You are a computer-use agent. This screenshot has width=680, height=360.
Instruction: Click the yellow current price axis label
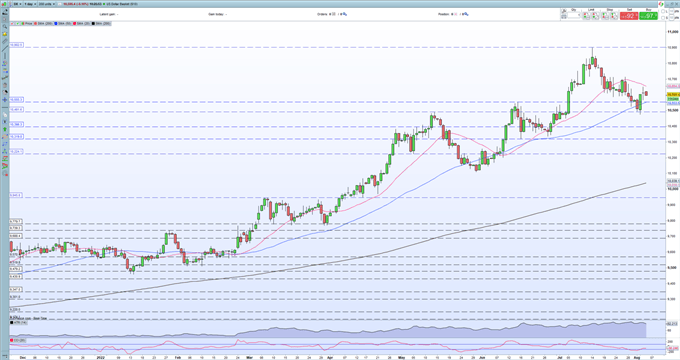[673, 94]
